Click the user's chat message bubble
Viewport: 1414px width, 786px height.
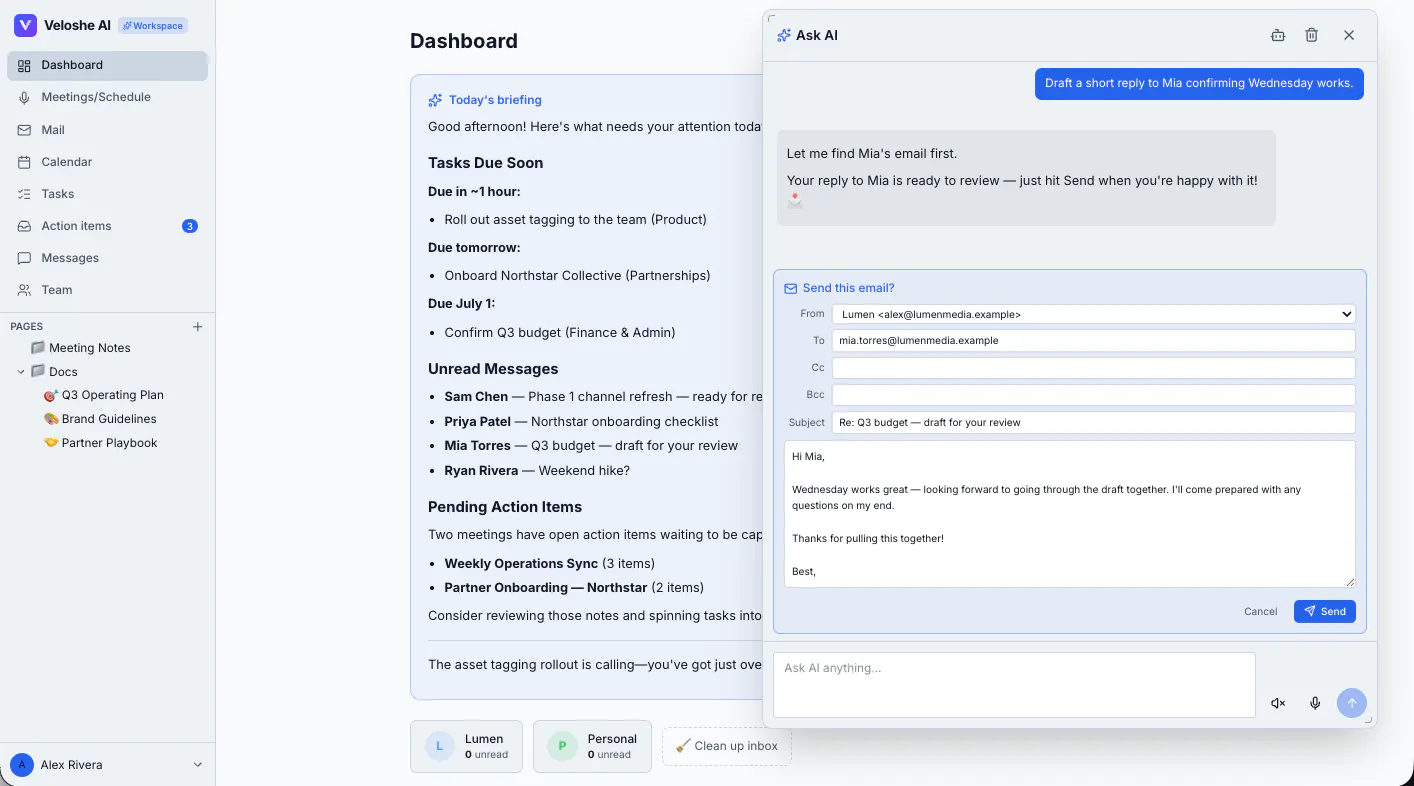(x=1199, y=83)
